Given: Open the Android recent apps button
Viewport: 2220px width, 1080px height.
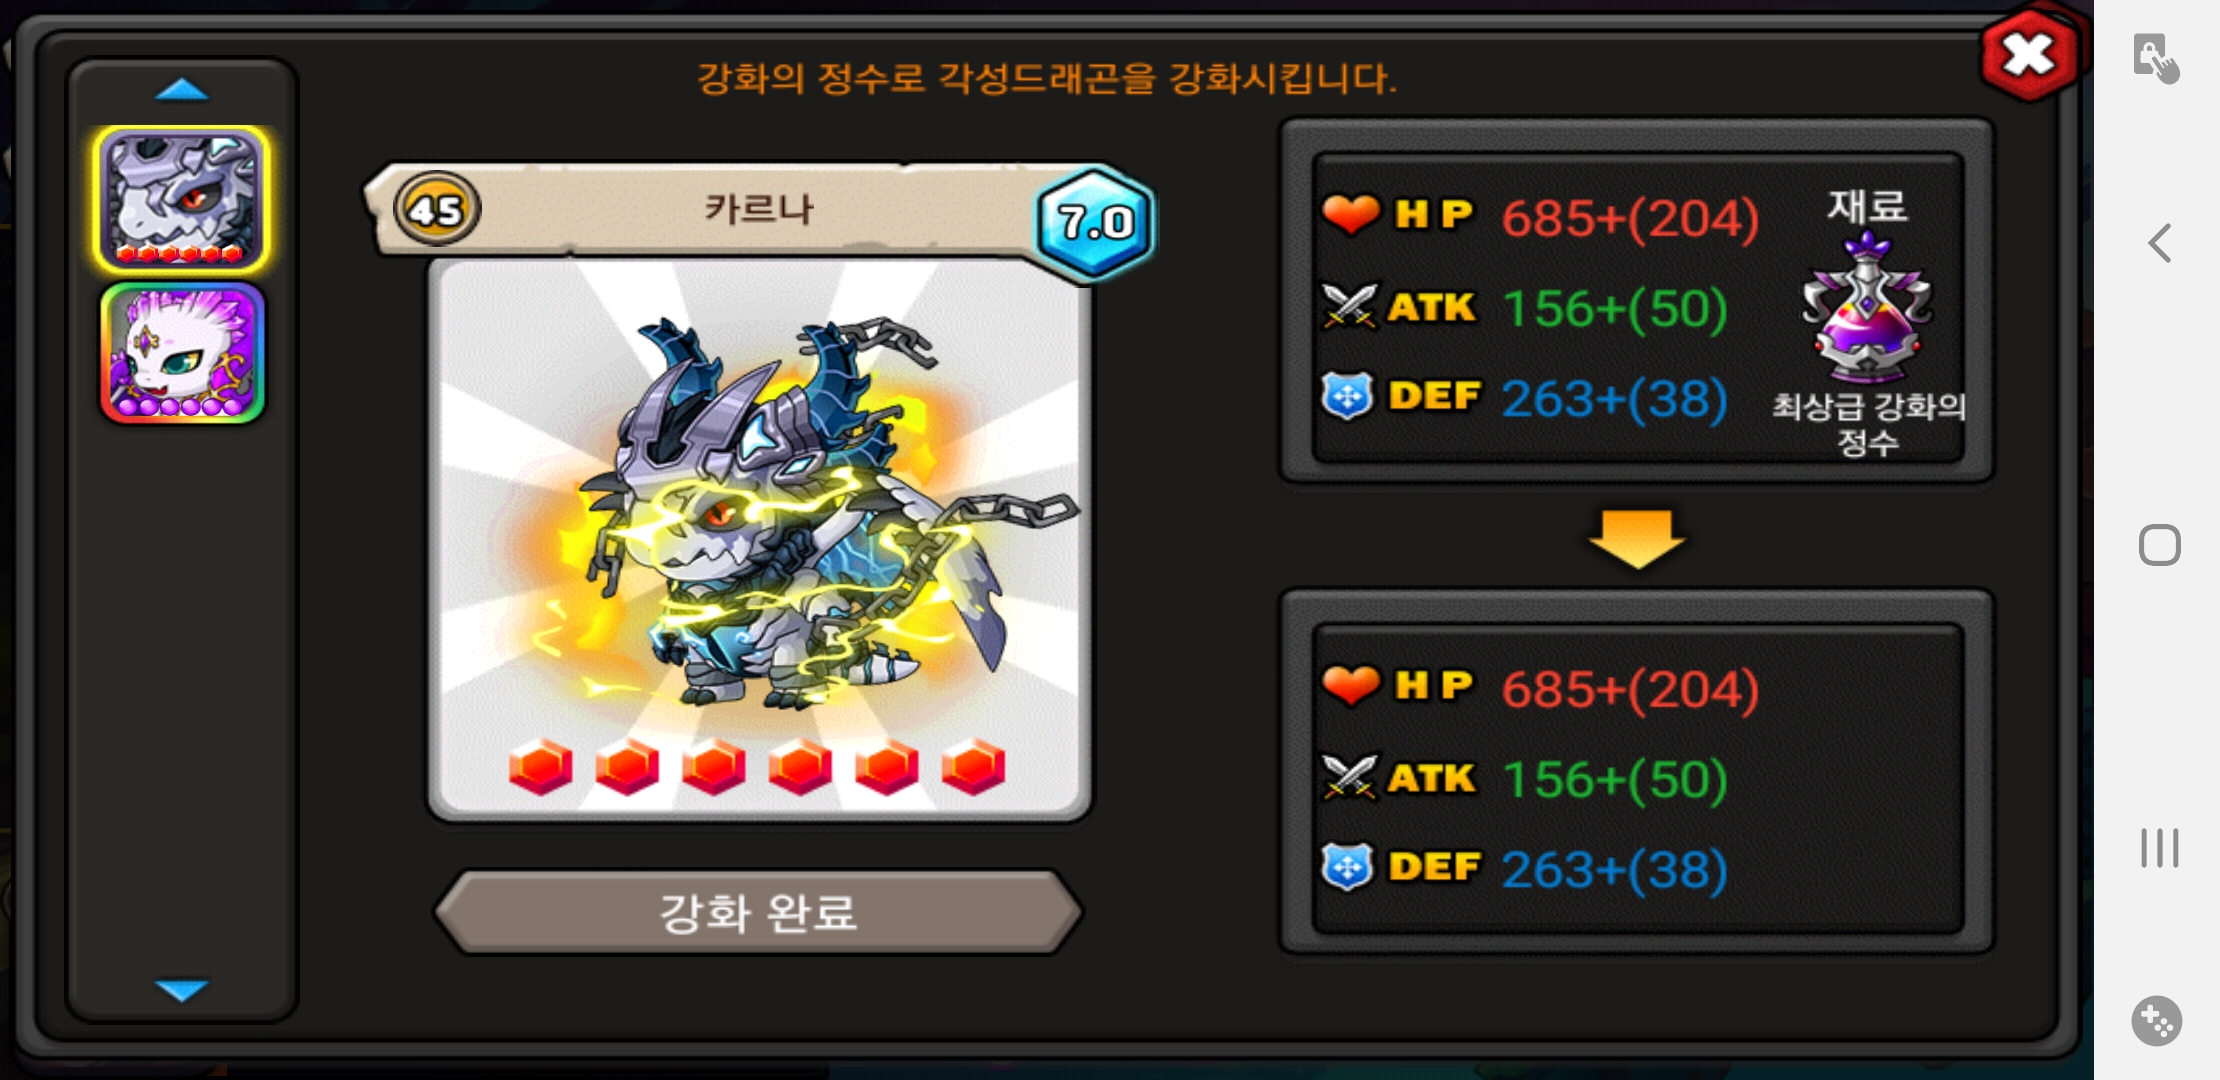Looking at the screenshot, I should point(2160,848).
